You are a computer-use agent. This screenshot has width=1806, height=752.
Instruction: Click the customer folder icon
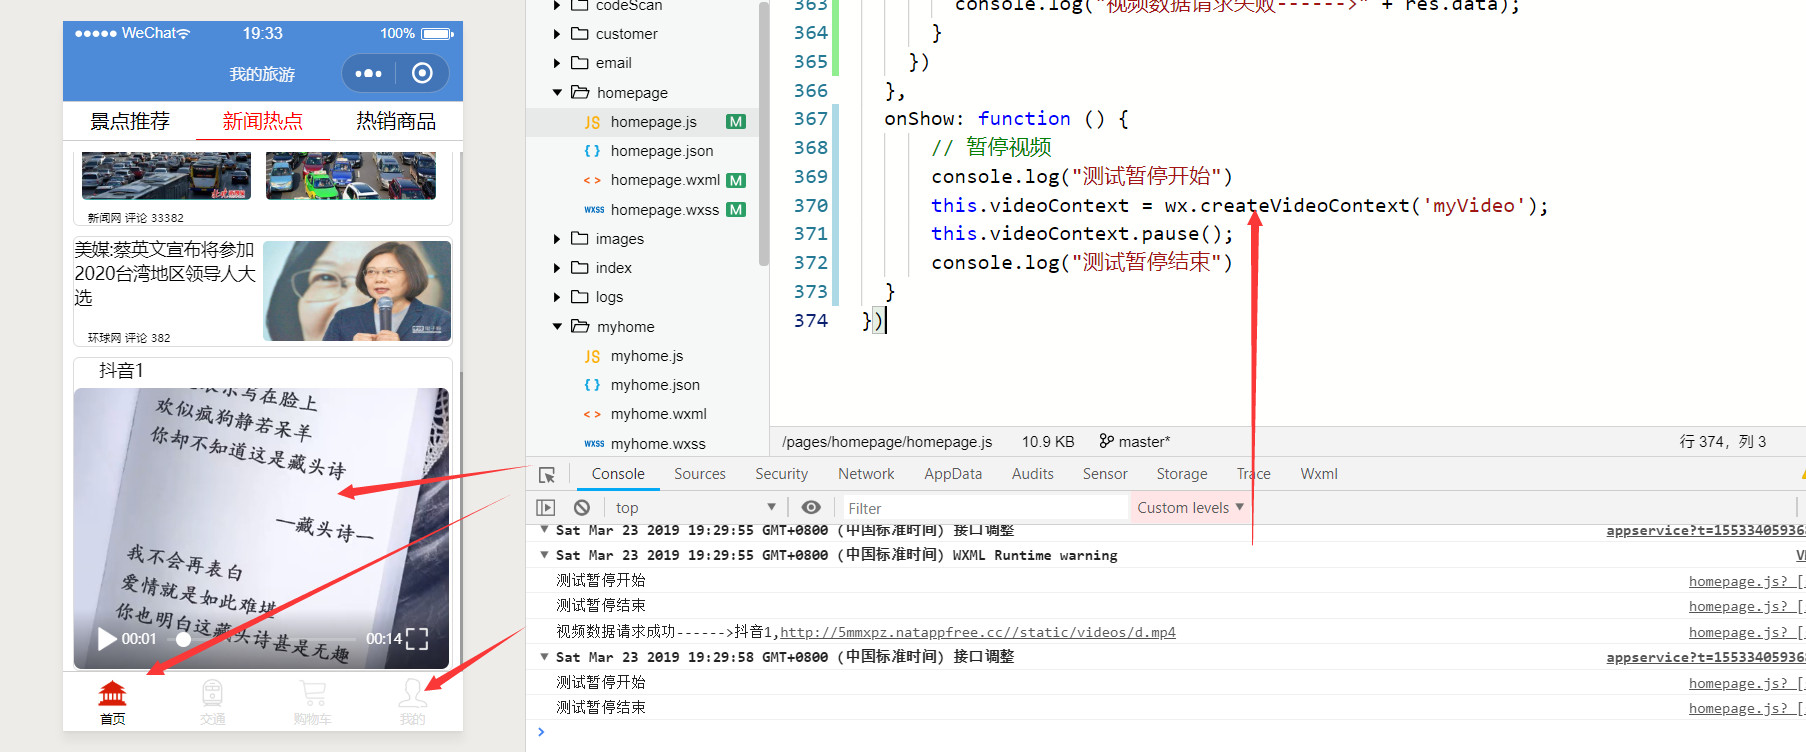pos(580,34)
